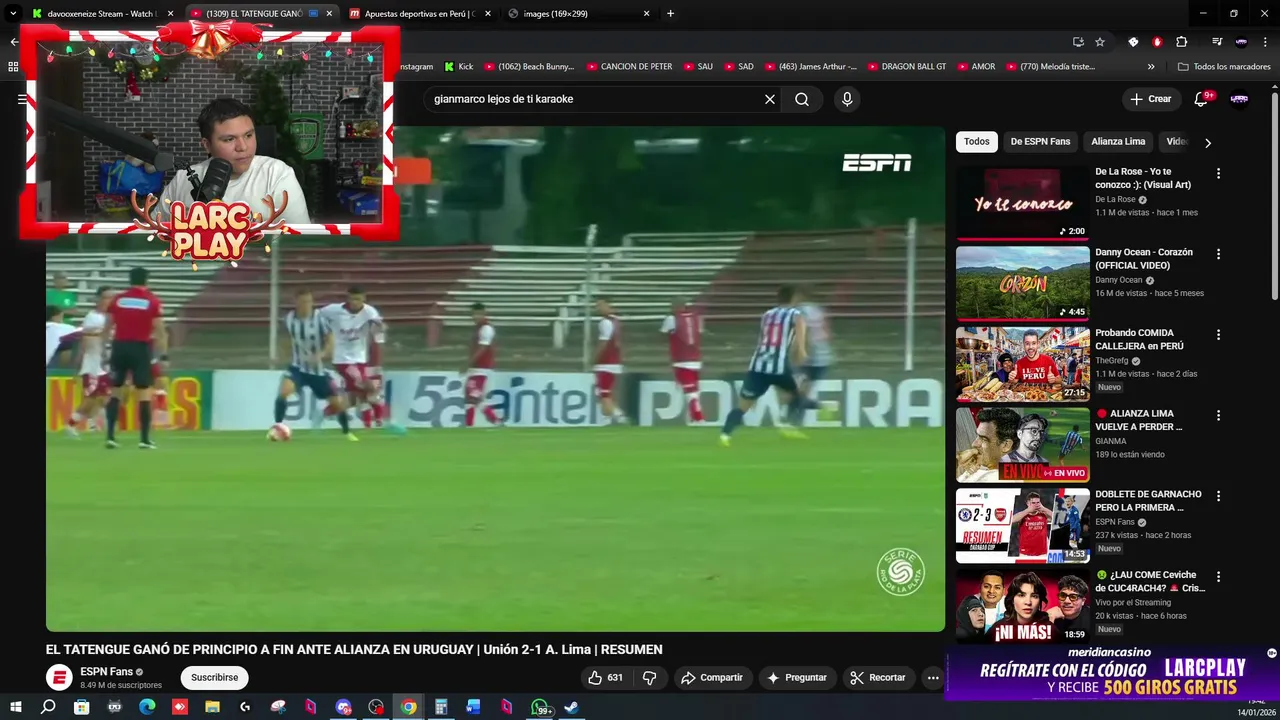Launch Microsoft Edge from the taskbar
The height and width of the screenshot is (720, 1280).
pos(147,707)
